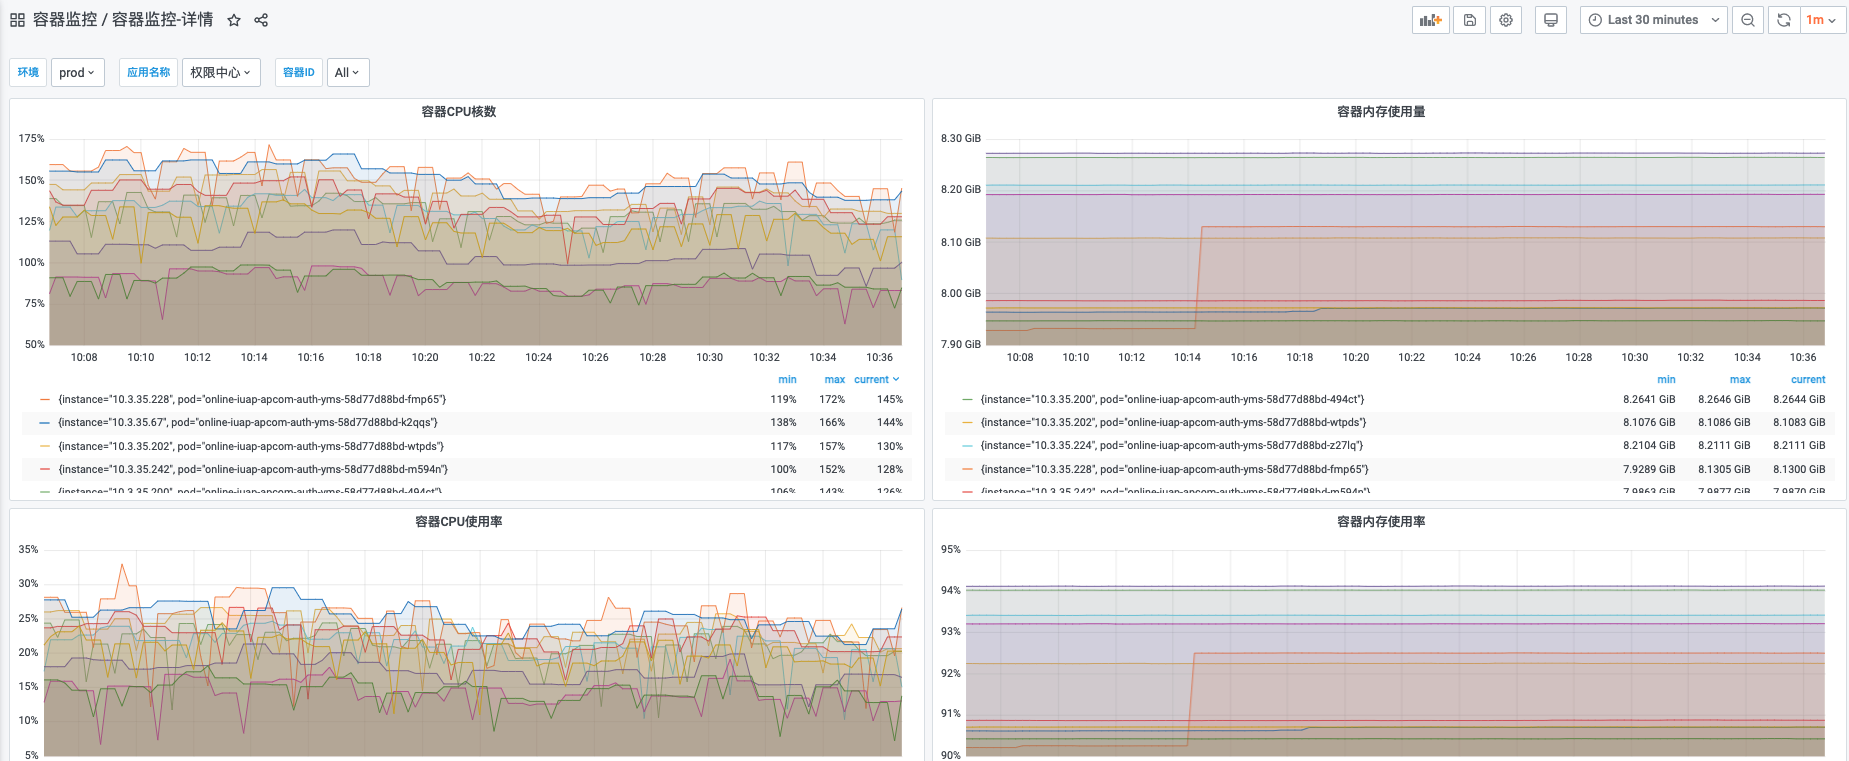
Task: Open the 容器CPU核数 panel title menu
Action: click(x=459, y=112)
